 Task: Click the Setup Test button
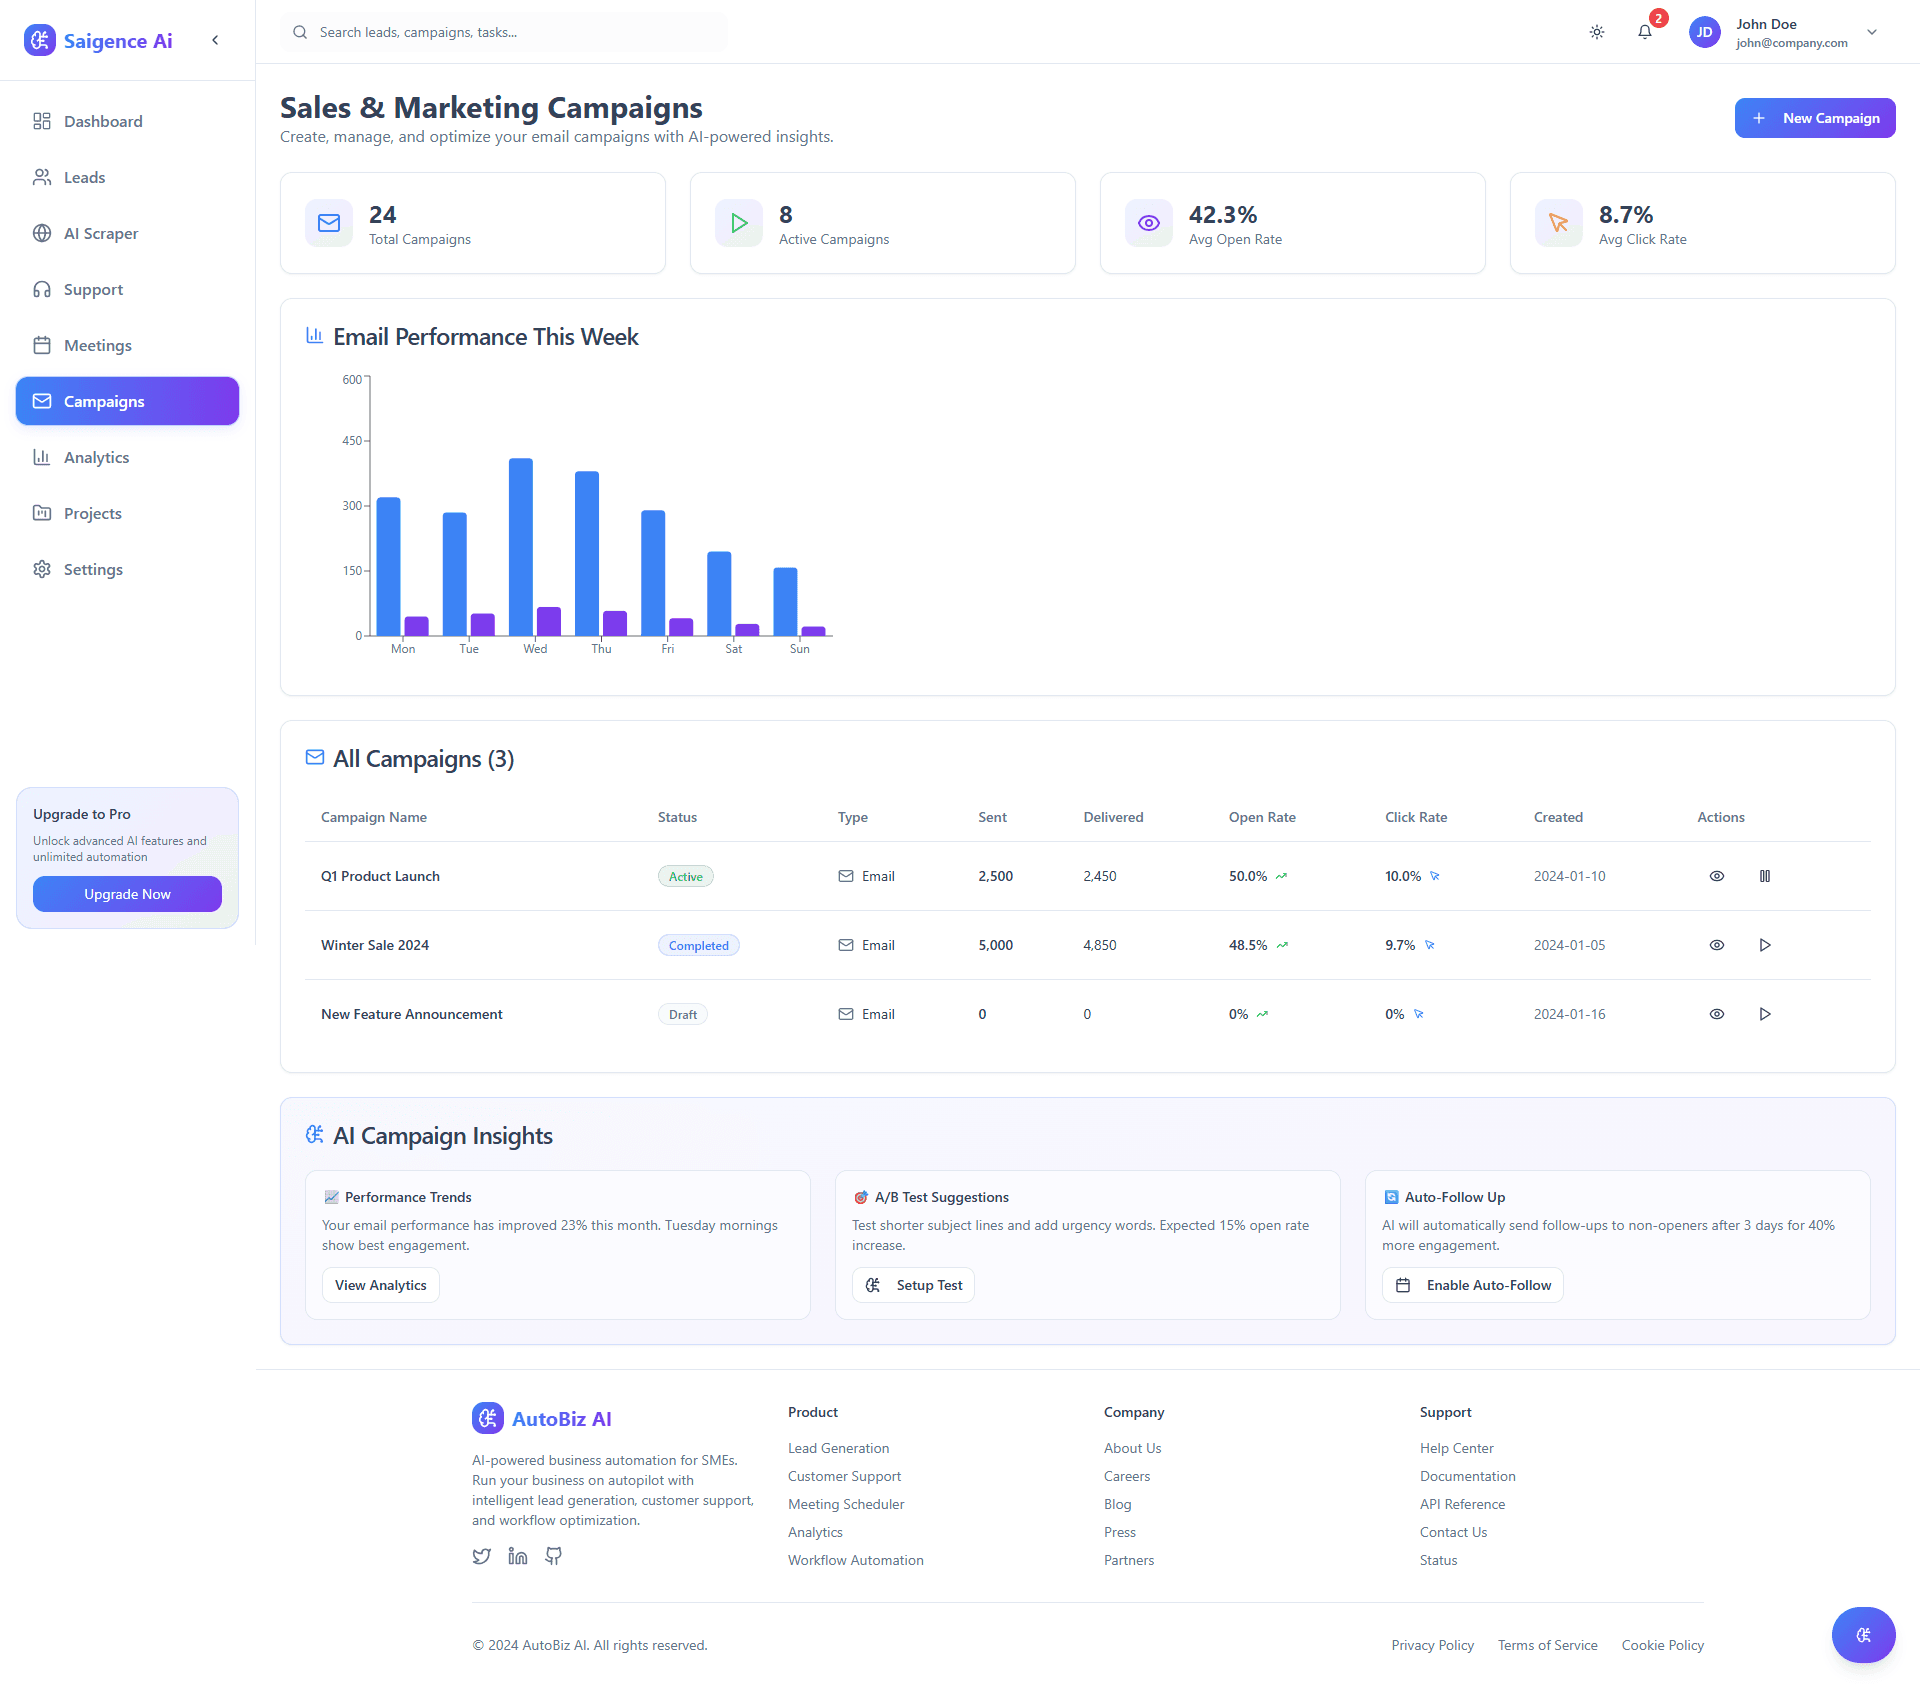913,1285
